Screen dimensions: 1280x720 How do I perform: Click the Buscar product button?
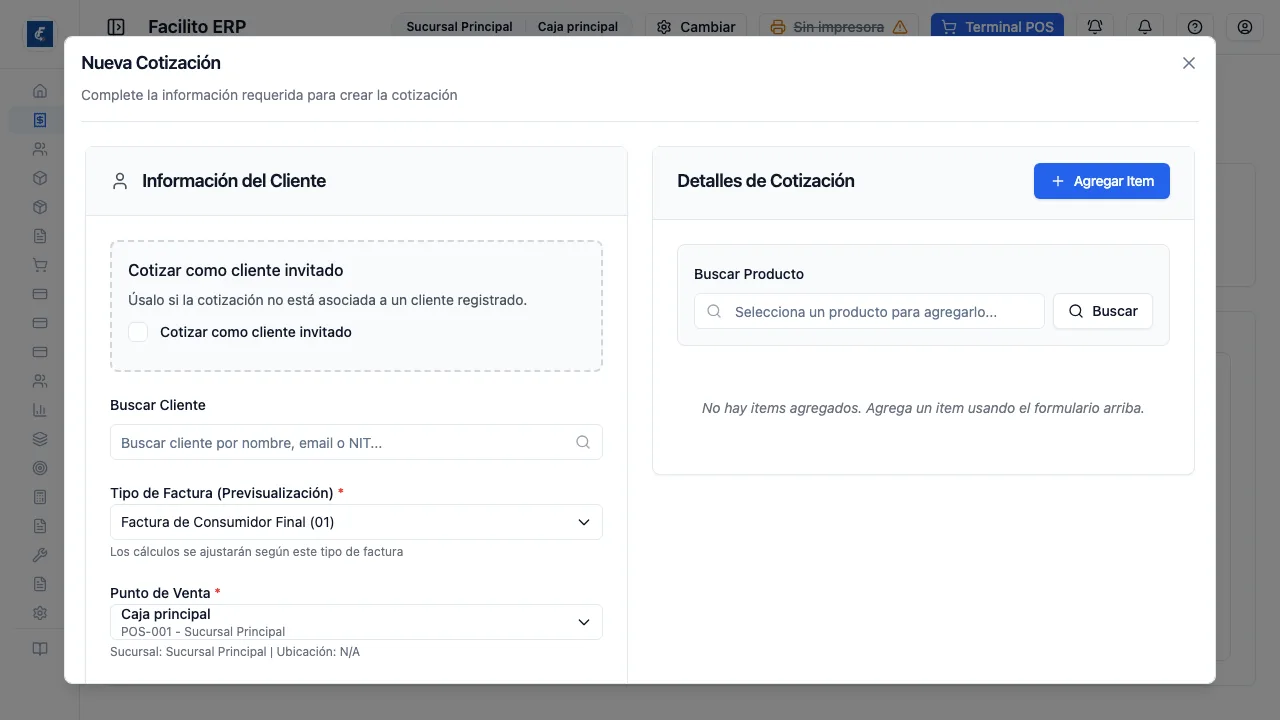pyautogui.click(x=1103, y=311)
